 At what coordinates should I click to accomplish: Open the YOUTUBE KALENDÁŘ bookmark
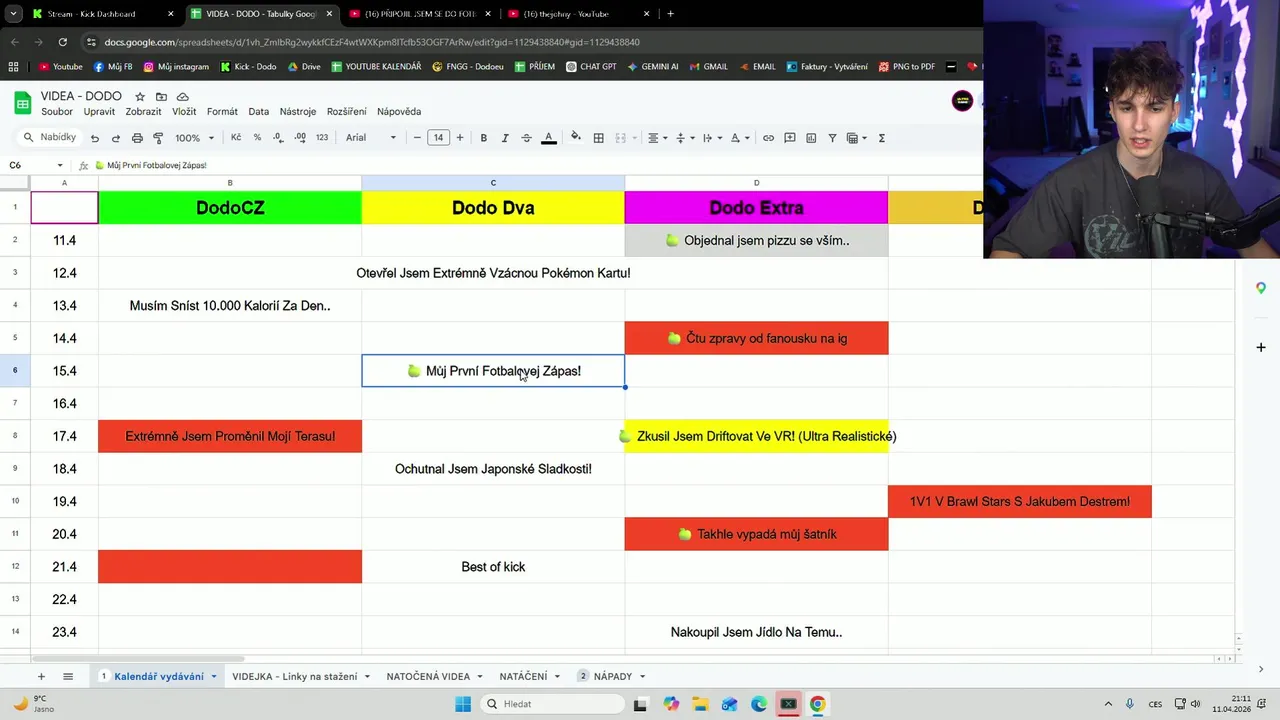(376, 67)
